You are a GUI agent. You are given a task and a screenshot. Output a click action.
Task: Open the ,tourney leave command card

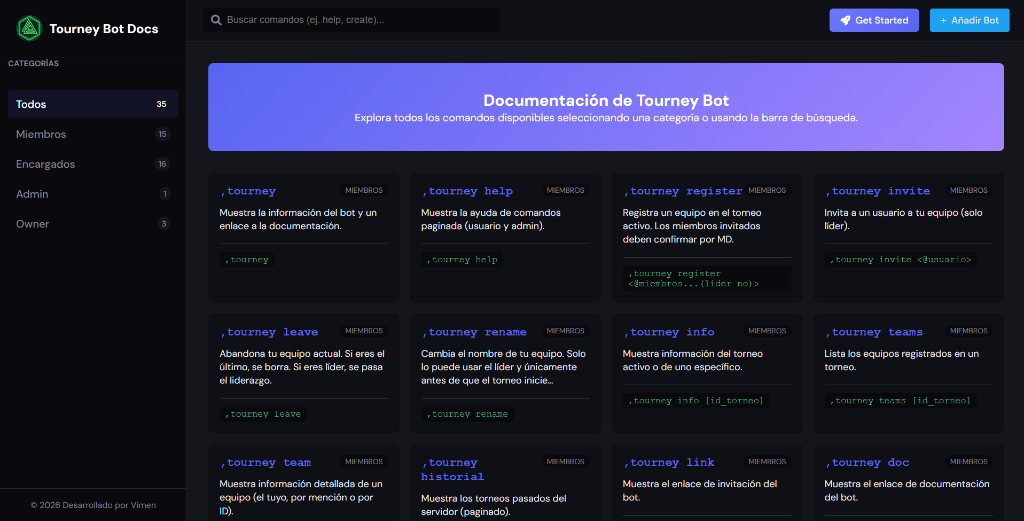[x=304, y=373]
